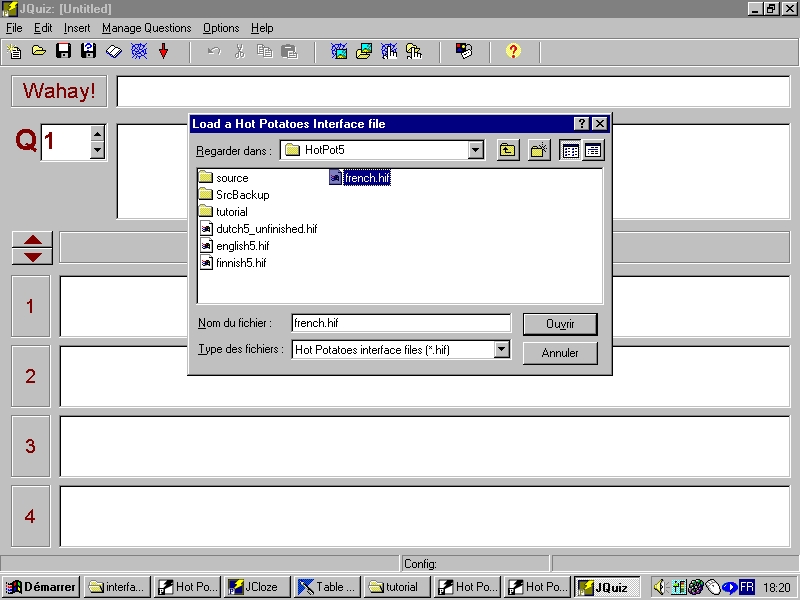Click the answer 2 number button

pyautogui.click(x=31, y=376)
